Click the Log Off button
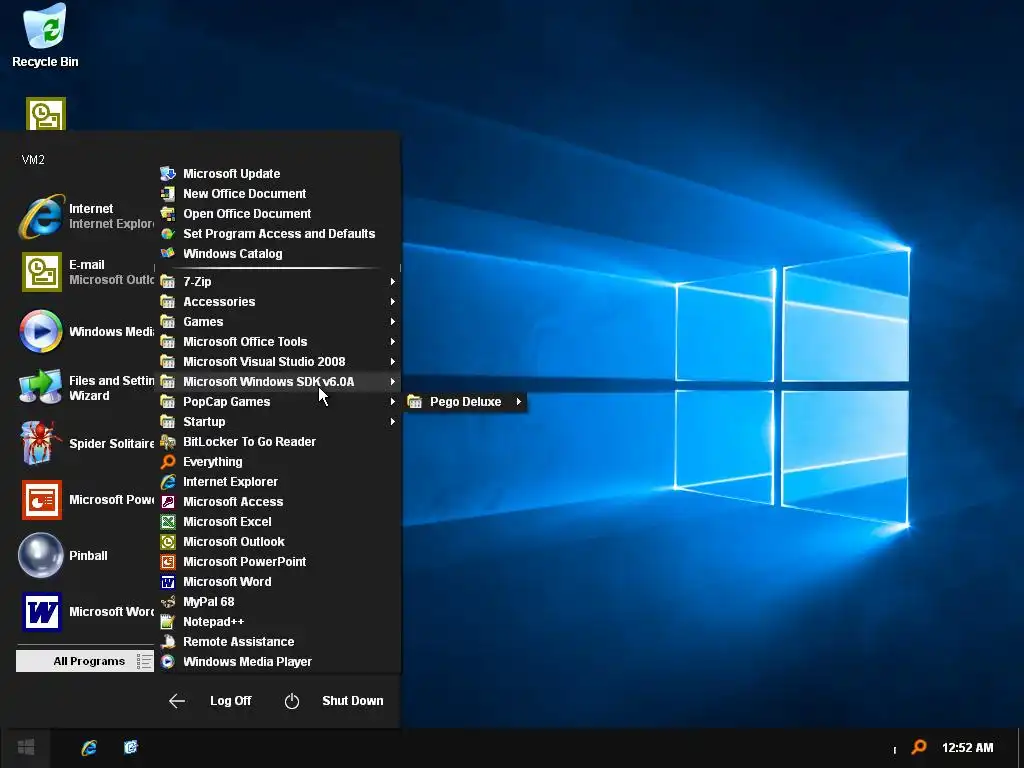 [231, 701]
